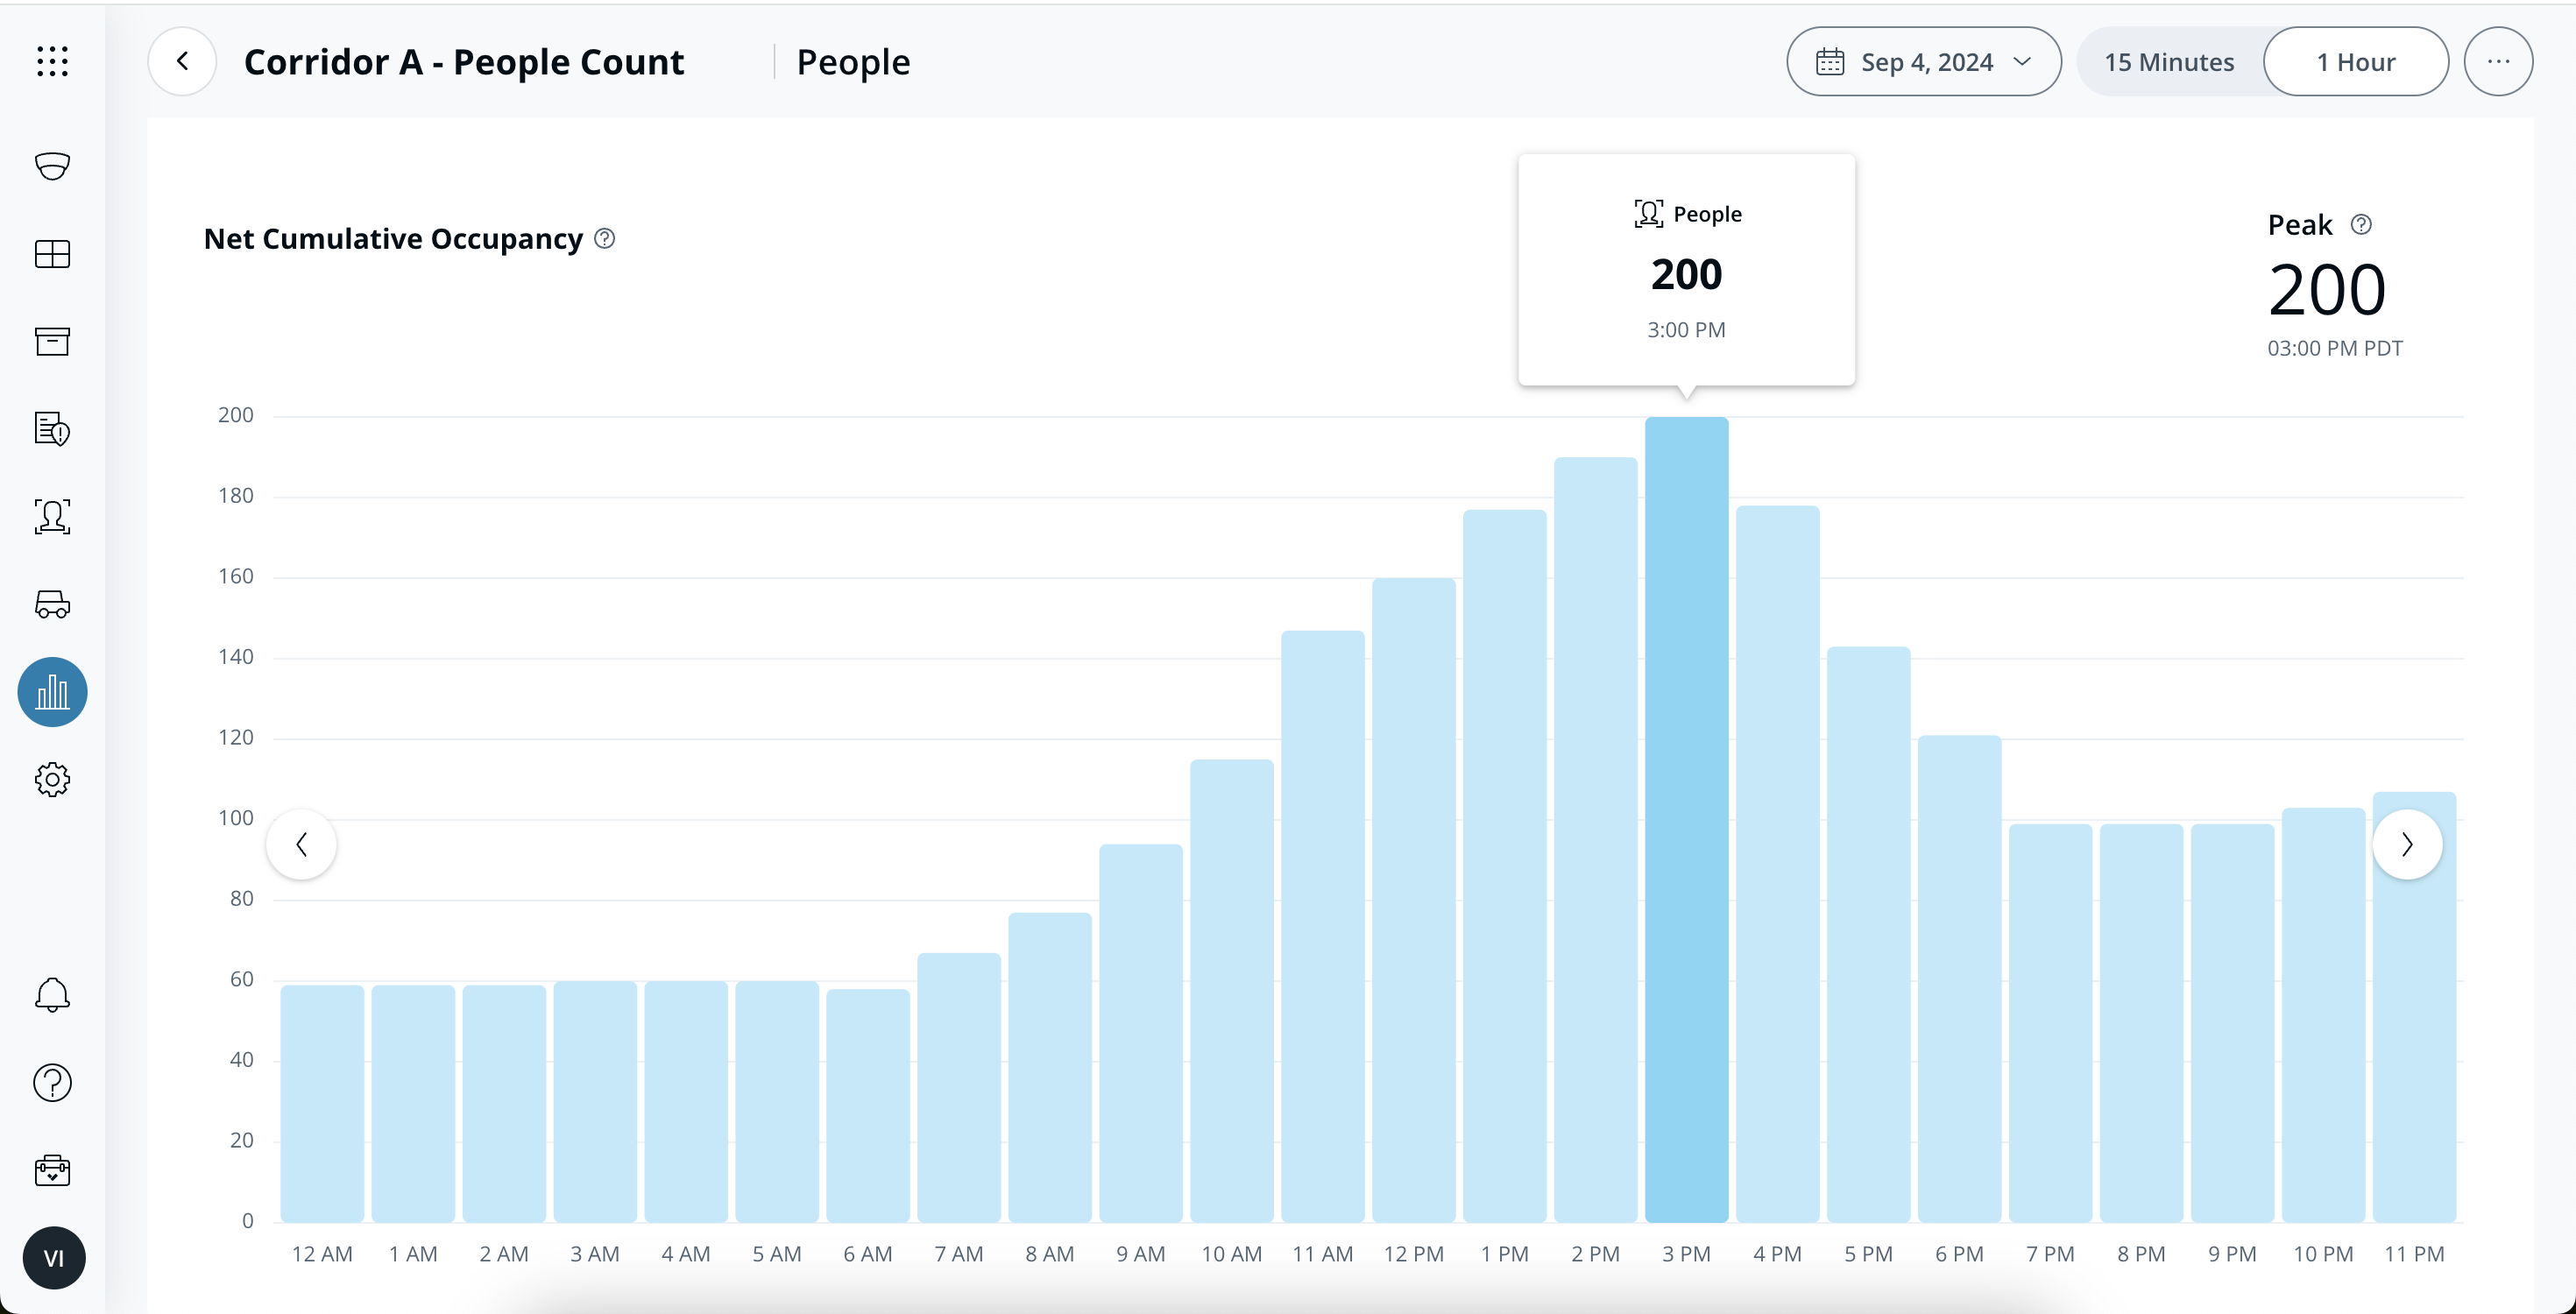Click the settings gear sidebar icon

[50, 778]
